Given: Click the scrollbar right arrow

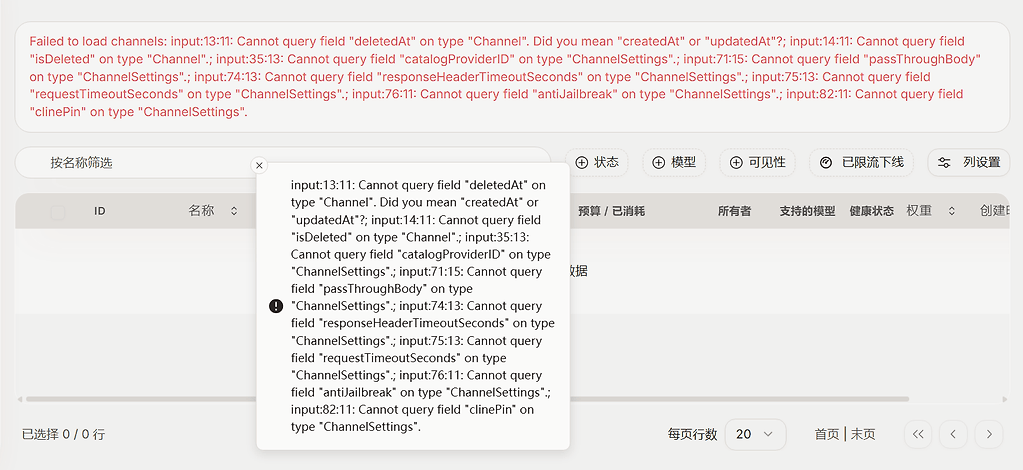Looking at the screenshot, I should [1005, 399].
